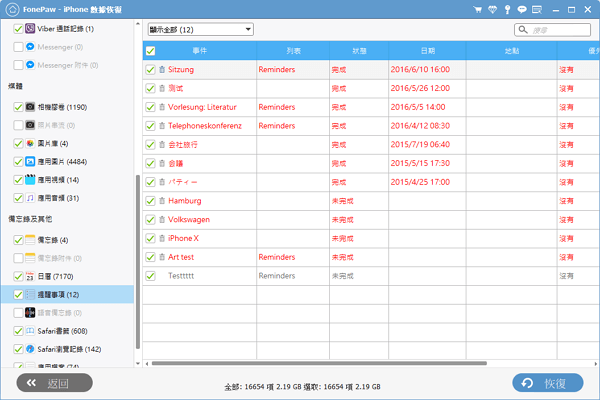
Task: Click the photo library icon (4)
Action: [30, 143]
